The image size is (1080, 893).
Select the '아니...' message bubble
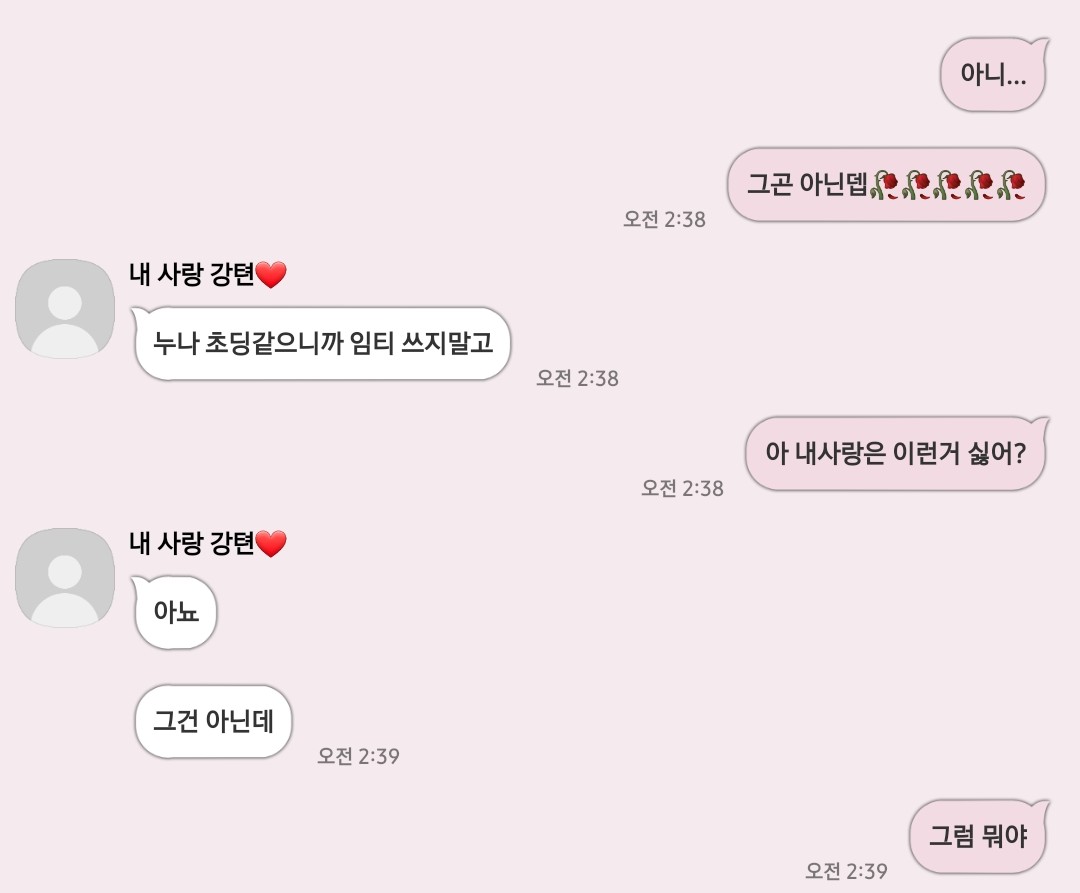coord(993,74)
